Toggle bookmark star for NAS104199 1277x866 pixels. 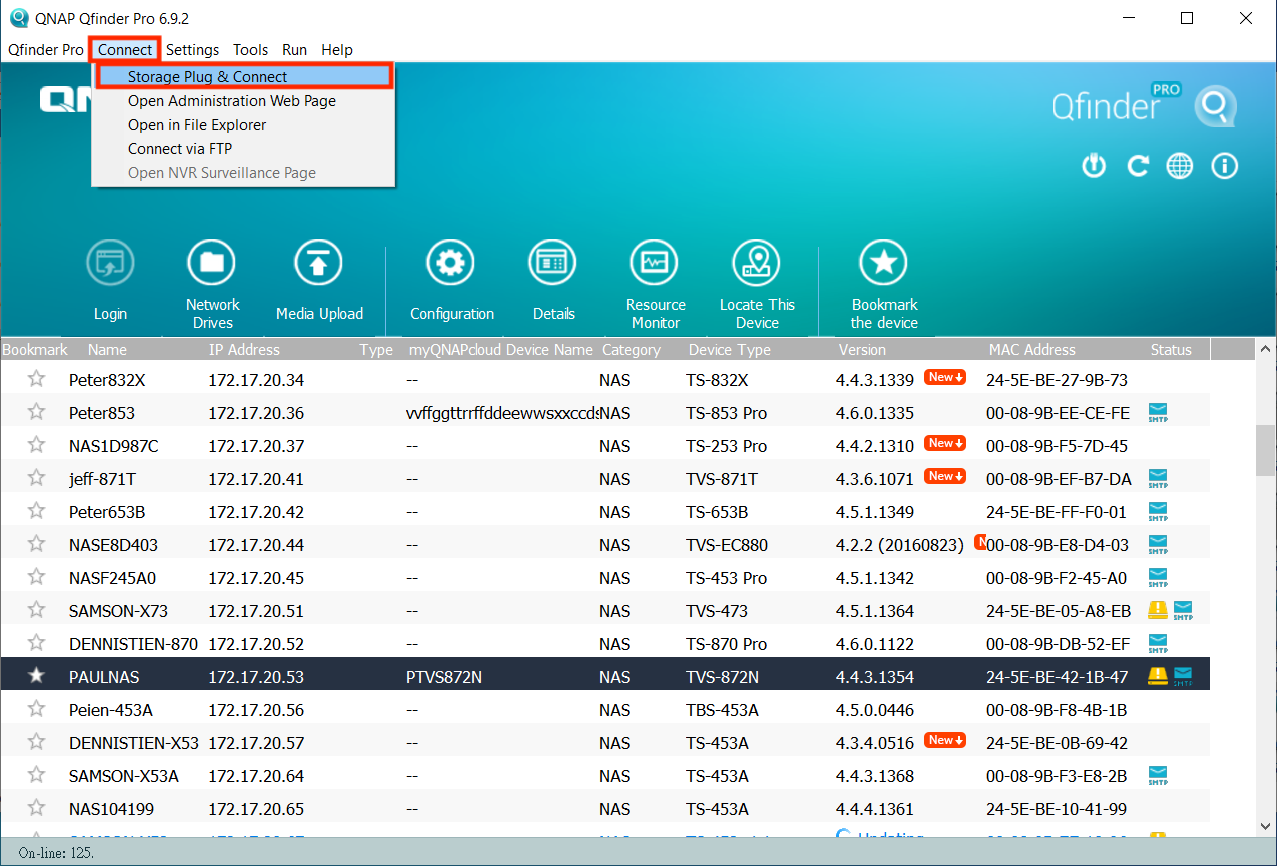[36, 808]
